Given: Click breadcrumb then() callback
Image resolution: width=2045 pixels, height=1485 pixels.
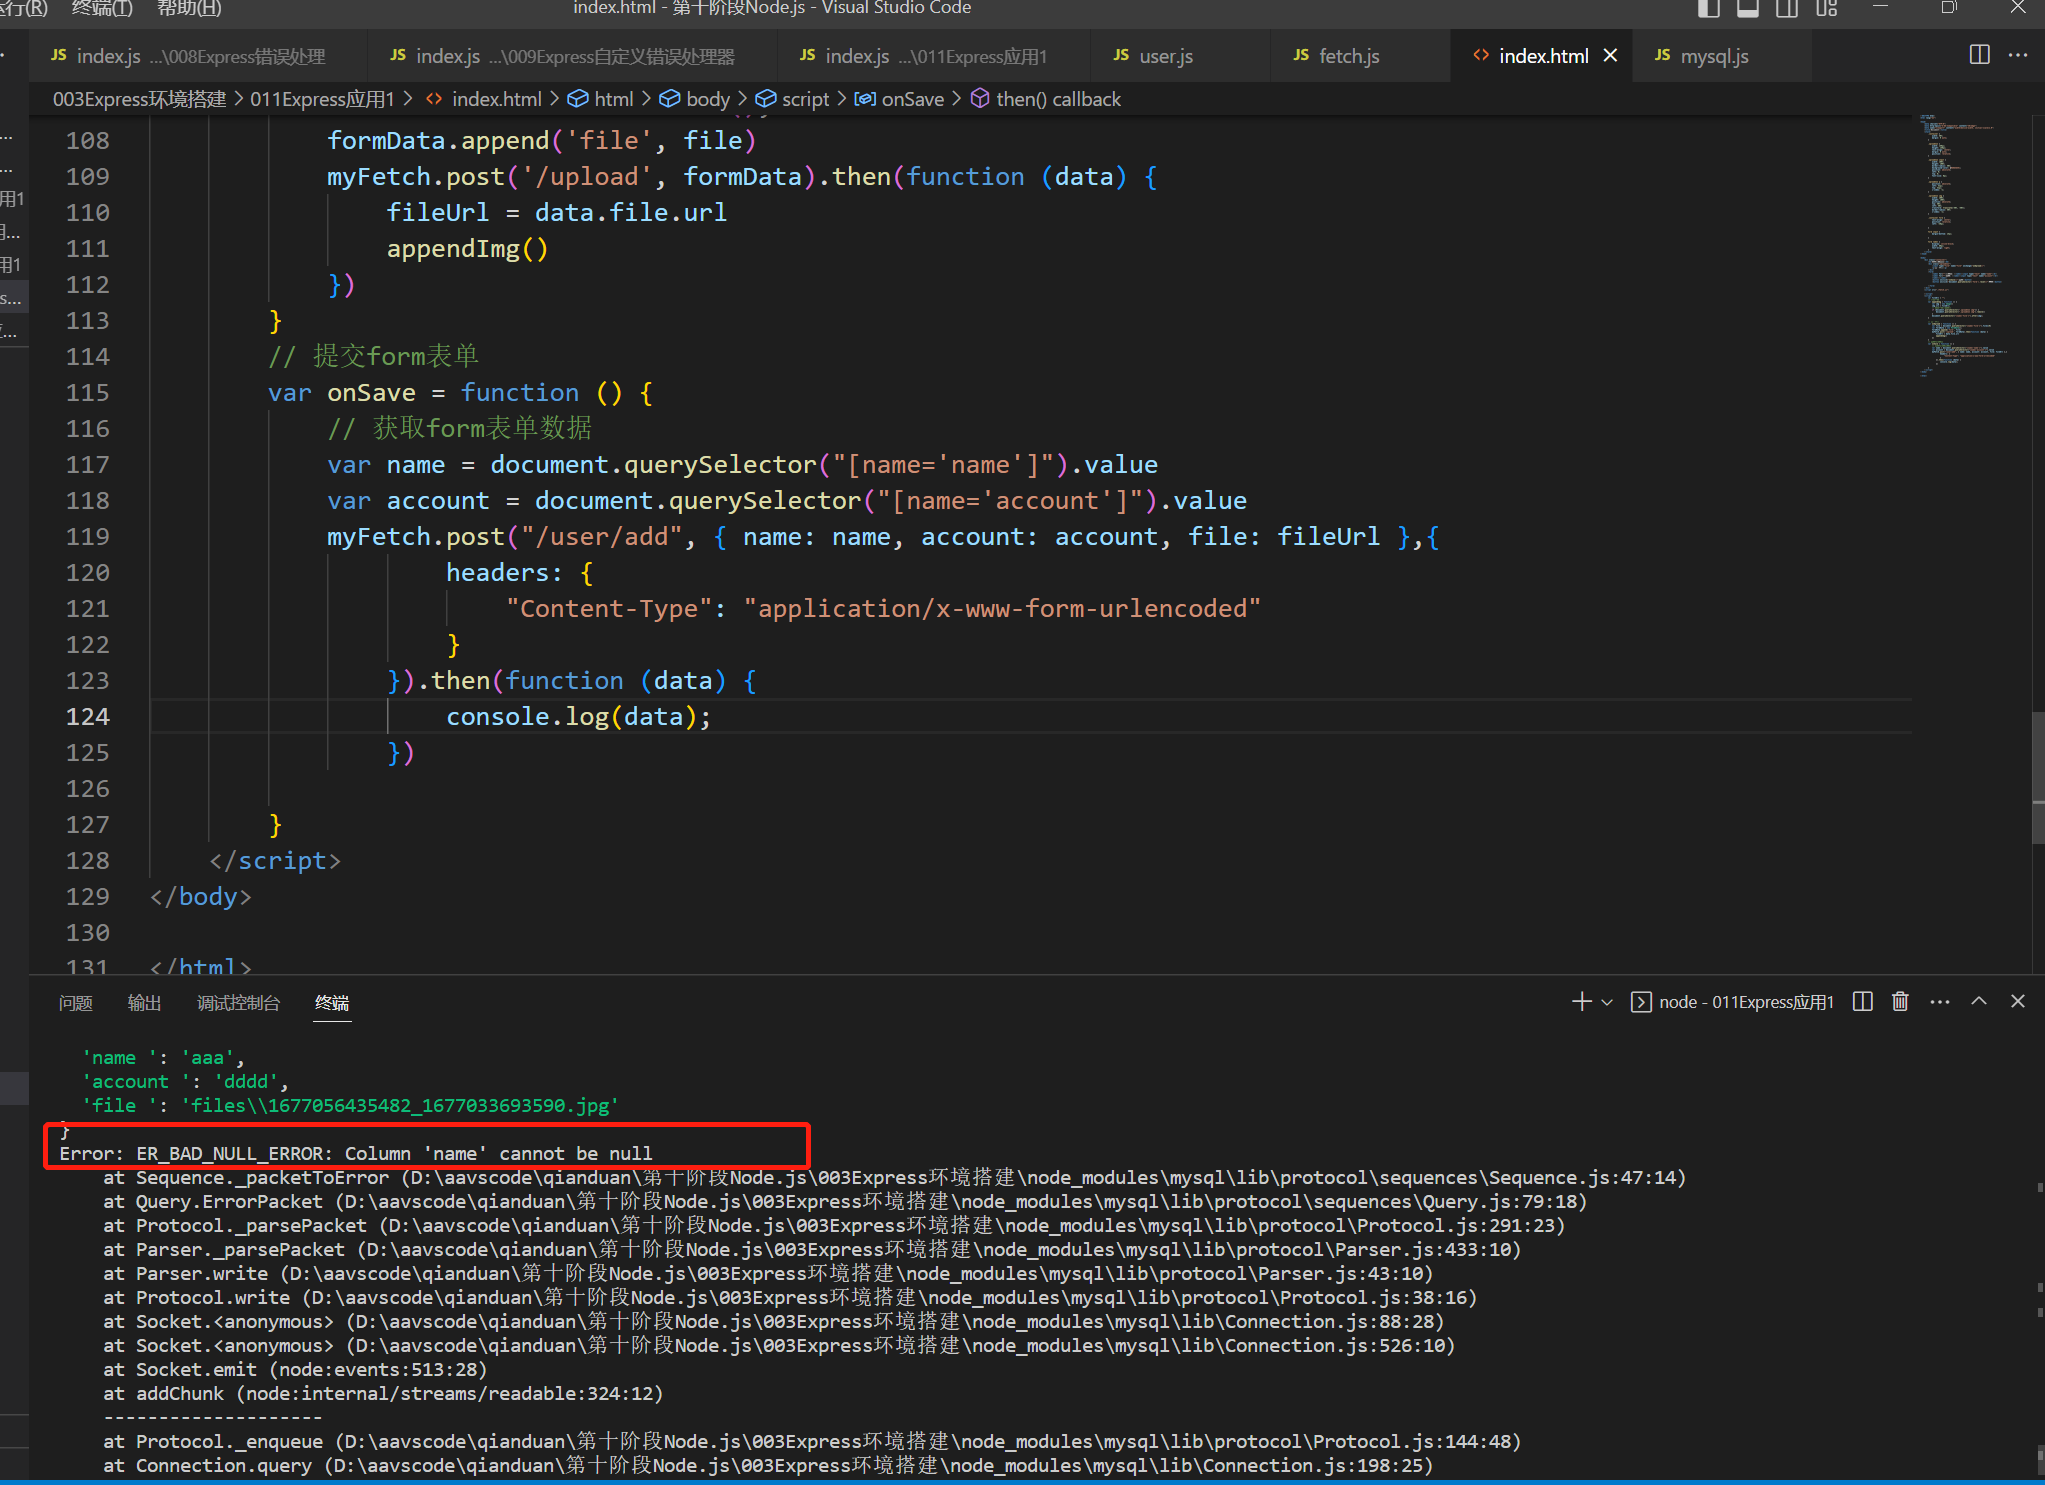Looking at the screenshot, I should coord(1046,99).
